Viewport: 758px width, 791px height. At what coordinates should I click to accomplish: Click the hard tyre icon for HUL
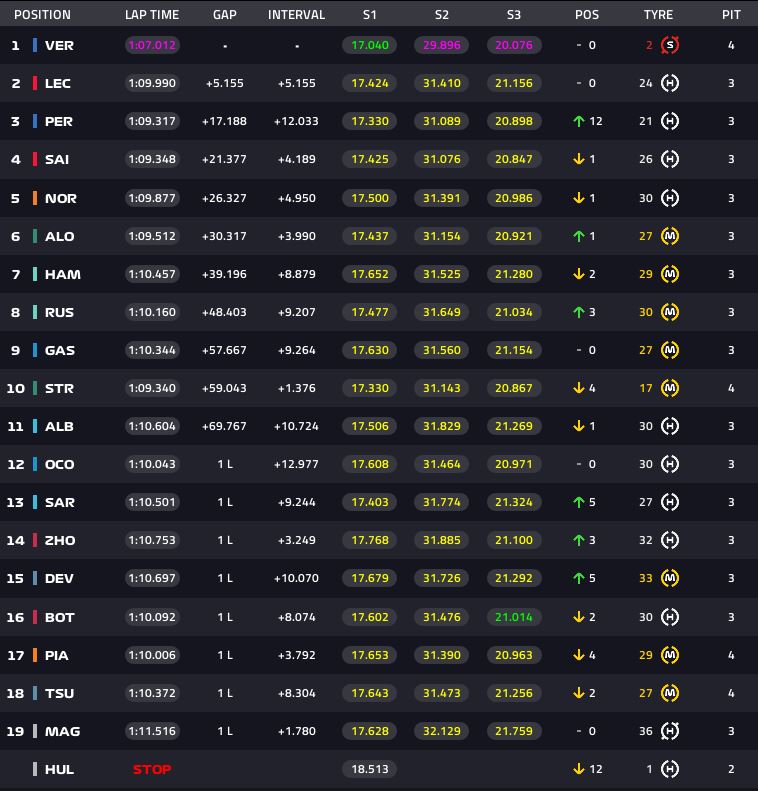[670, 769]
